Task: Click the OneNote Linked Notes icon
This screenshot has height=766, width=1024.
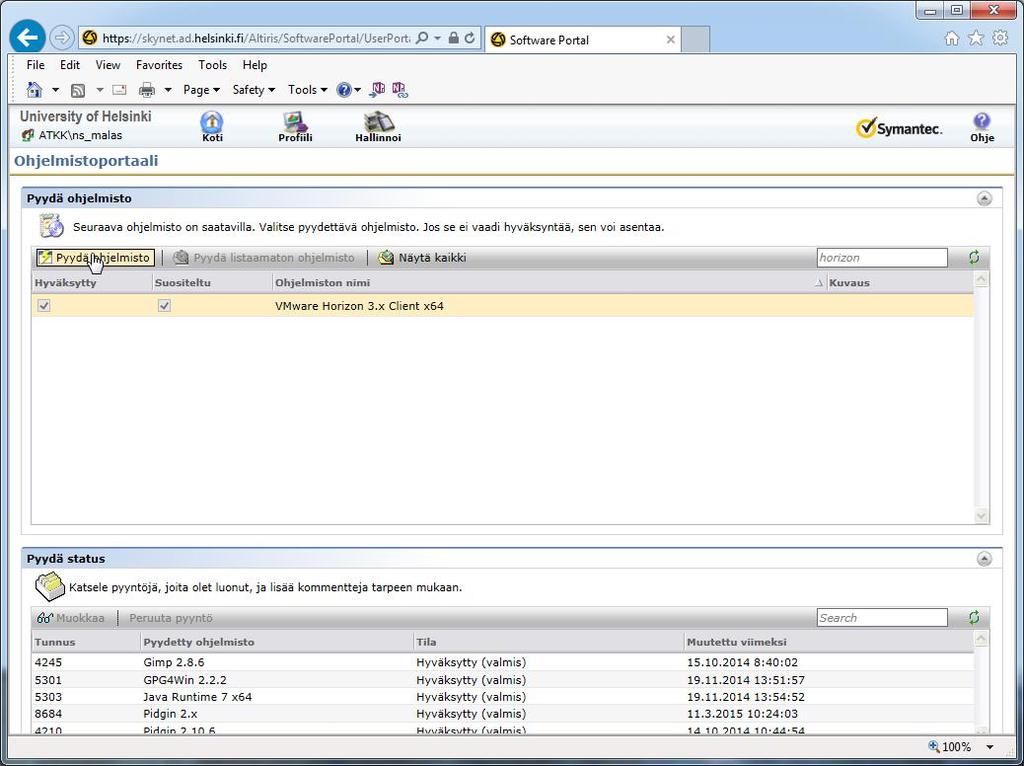Action: coord(400,89)
